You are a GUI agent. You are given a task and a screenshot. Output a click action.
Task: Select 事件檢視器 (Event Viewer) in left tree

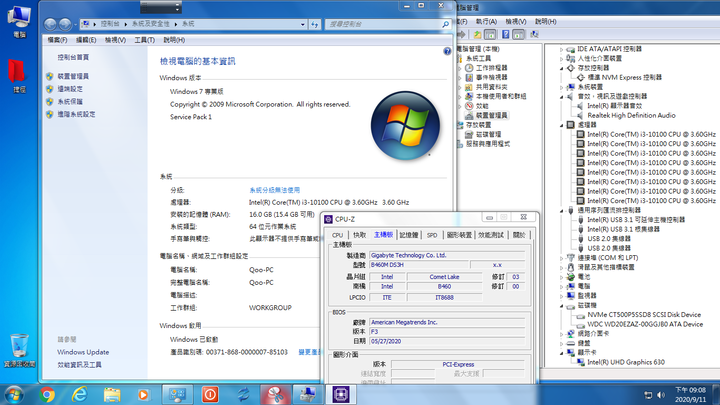point(491,77)
